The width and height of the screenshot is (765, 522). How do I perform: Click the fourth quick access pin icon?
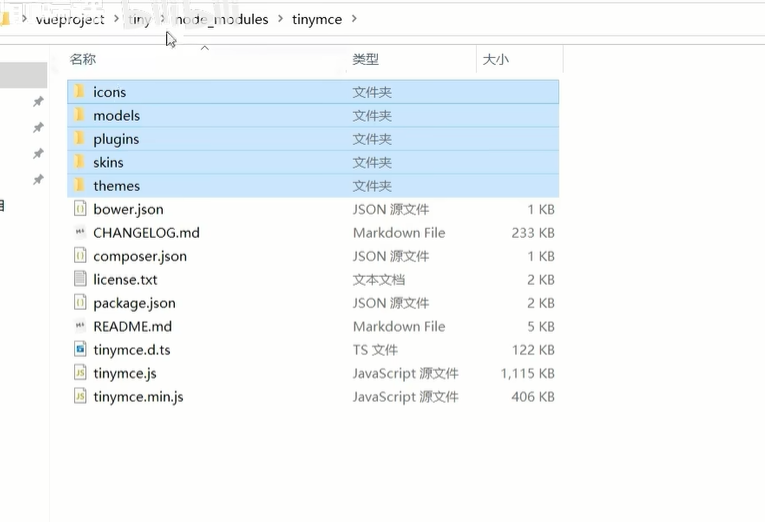point(38,180)
